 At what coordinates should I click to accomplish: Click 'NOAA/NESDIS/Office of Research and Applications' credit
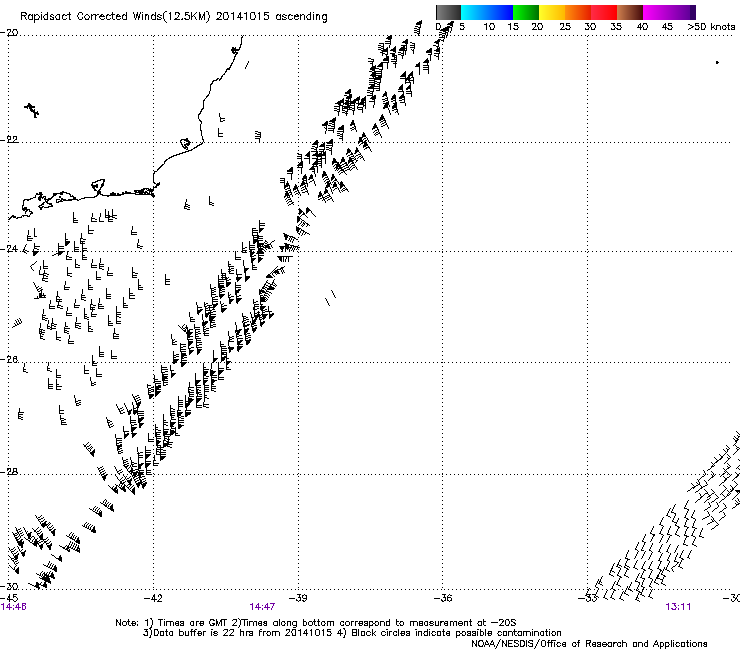coord(589,644)
